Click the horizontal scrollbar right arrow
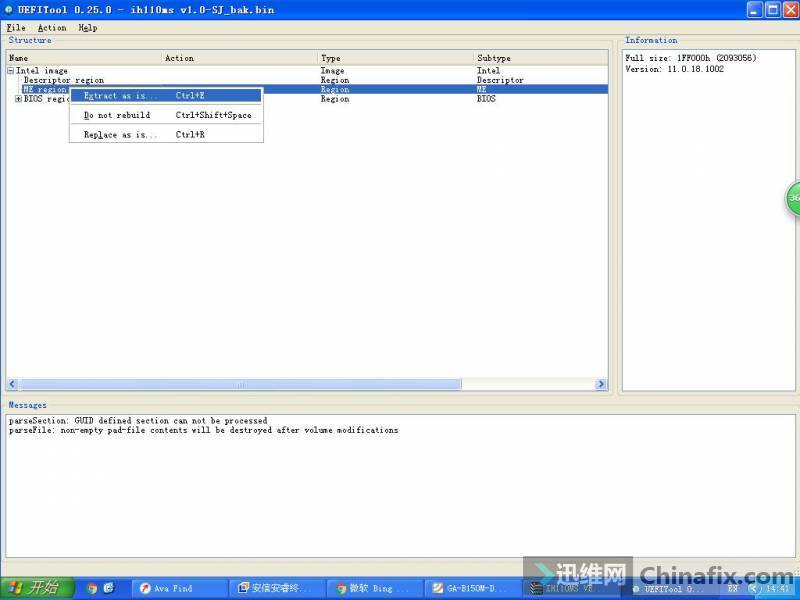The width and height of the screenshot is (800, 600). pyautogui.click(x=601, y=384)
